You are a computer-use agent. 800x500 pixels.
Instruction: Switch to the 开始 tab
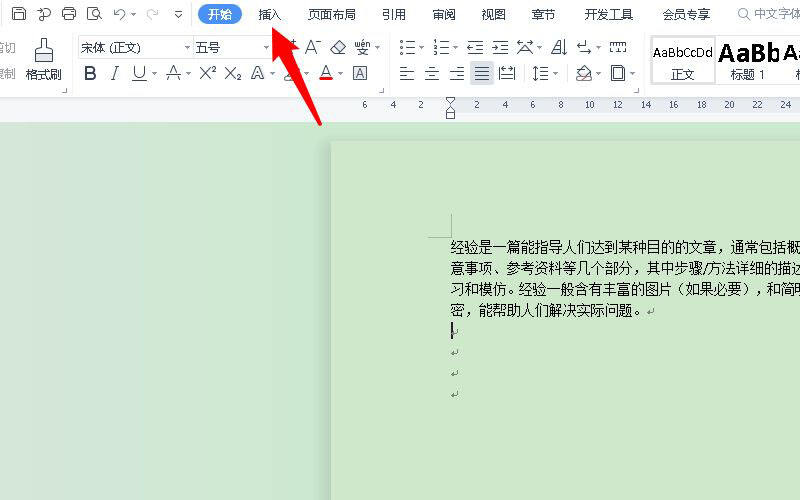[x=220, y=14]
